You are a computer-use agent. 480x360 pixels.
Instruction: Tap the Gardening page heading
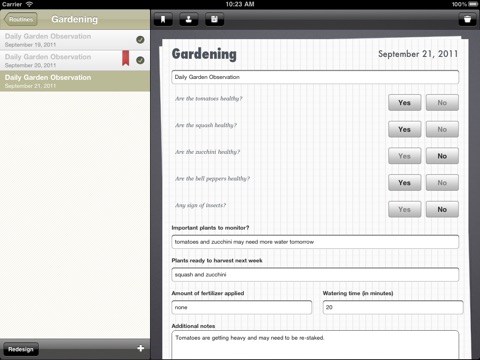click(204, 54)
